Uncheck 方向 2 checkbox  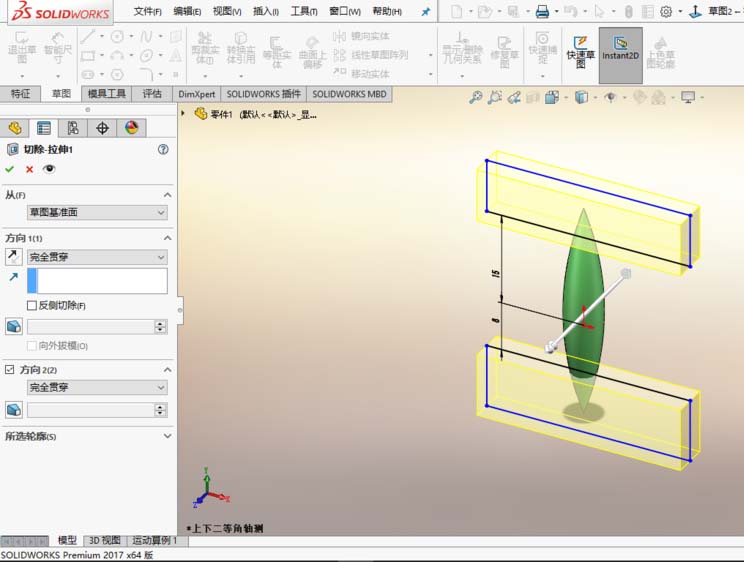9,369
